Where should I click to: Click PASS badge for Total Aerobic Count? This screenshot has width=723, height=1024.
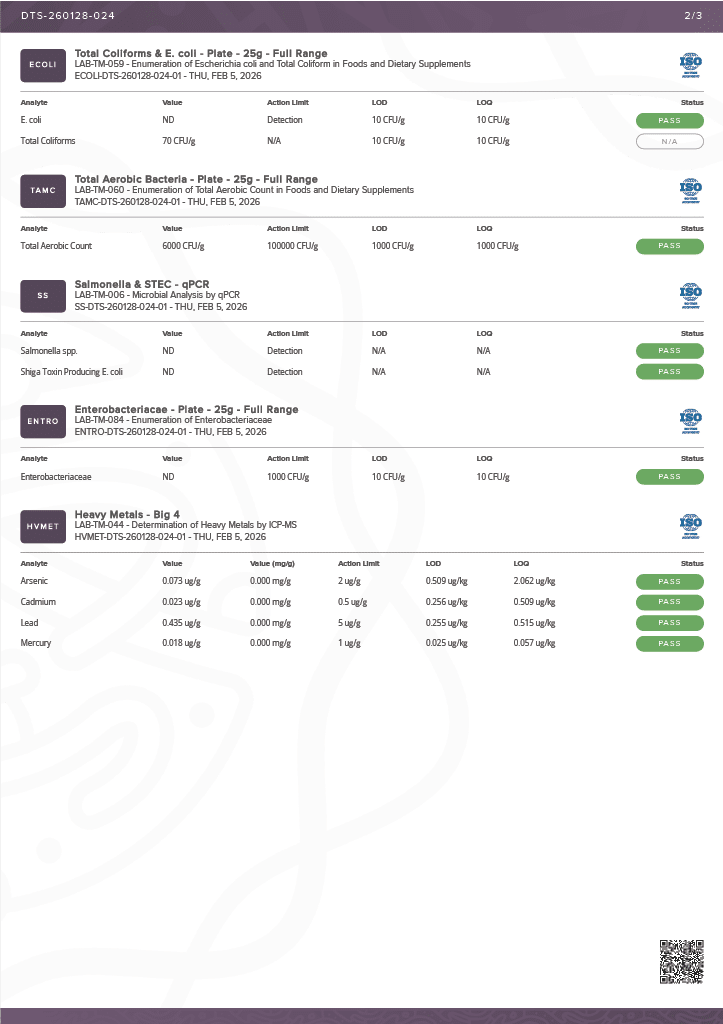pyautogui.click(x=670, y=246)
